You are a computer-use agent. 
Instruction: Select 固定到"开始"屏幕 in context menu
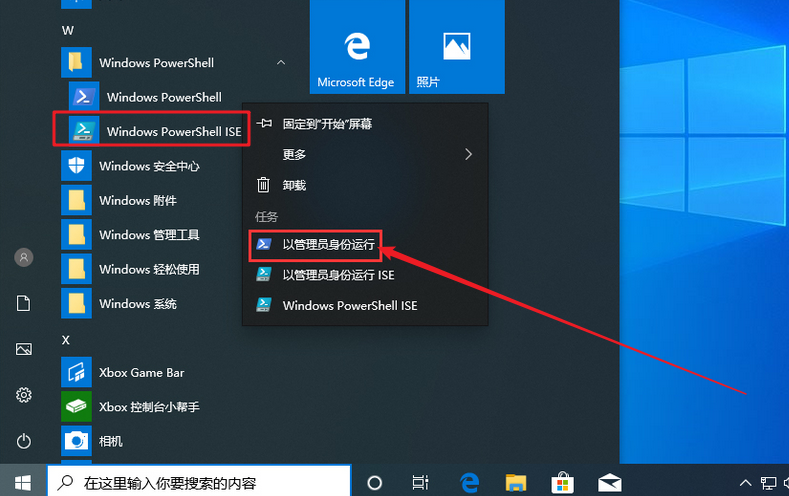pos(365,124)
